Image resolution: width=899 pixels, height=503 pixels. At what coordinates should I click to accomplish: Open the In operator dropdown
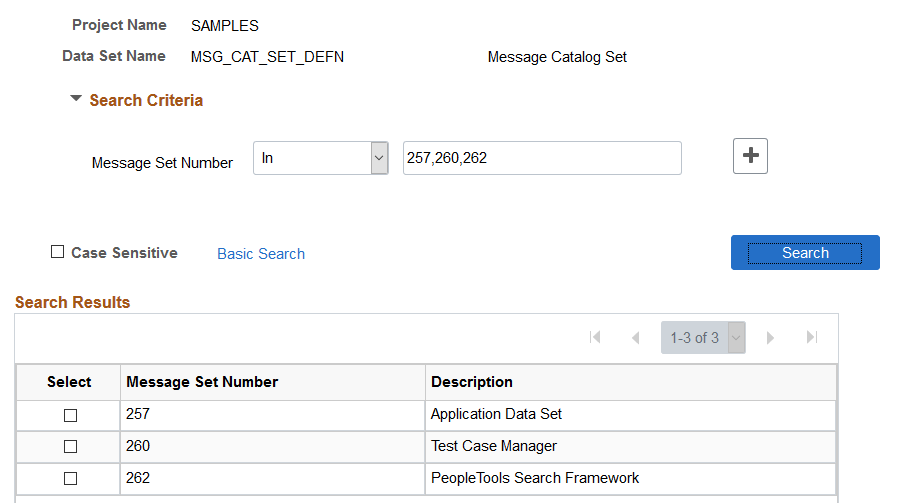pyautogui.click(x=320, y=158)
